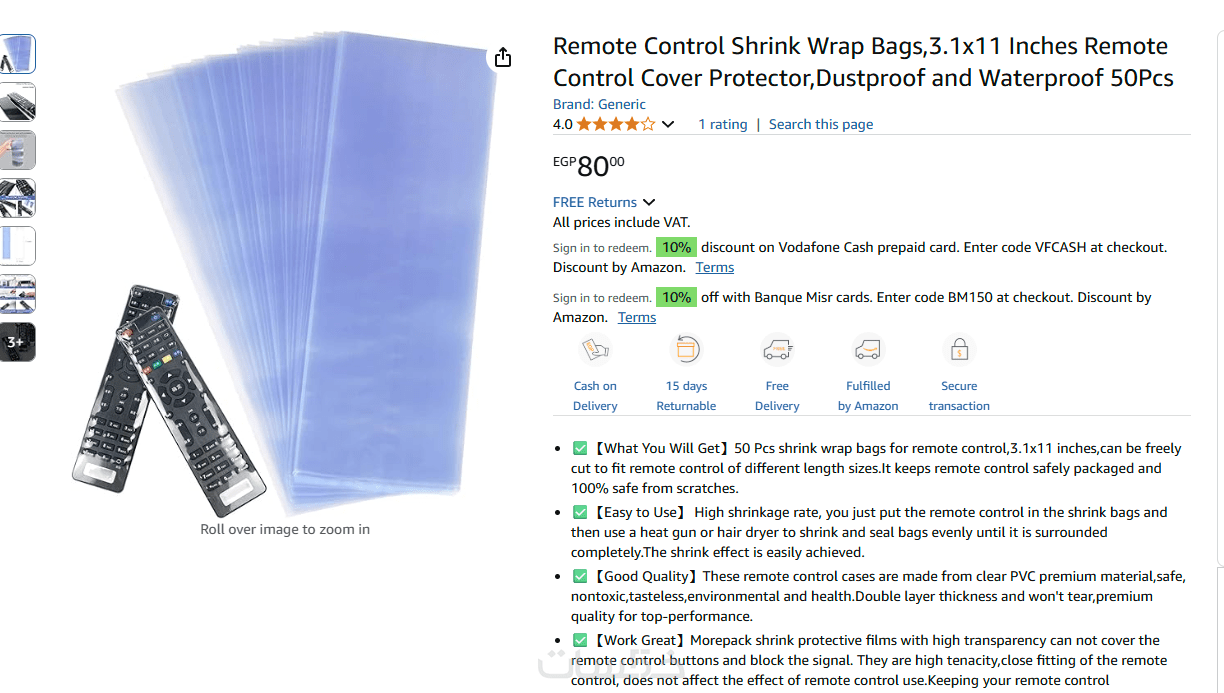Viewport: 1224px width, 693px height.
Task: Click the Free Delivery truck icon
Action: coord(777,350)
